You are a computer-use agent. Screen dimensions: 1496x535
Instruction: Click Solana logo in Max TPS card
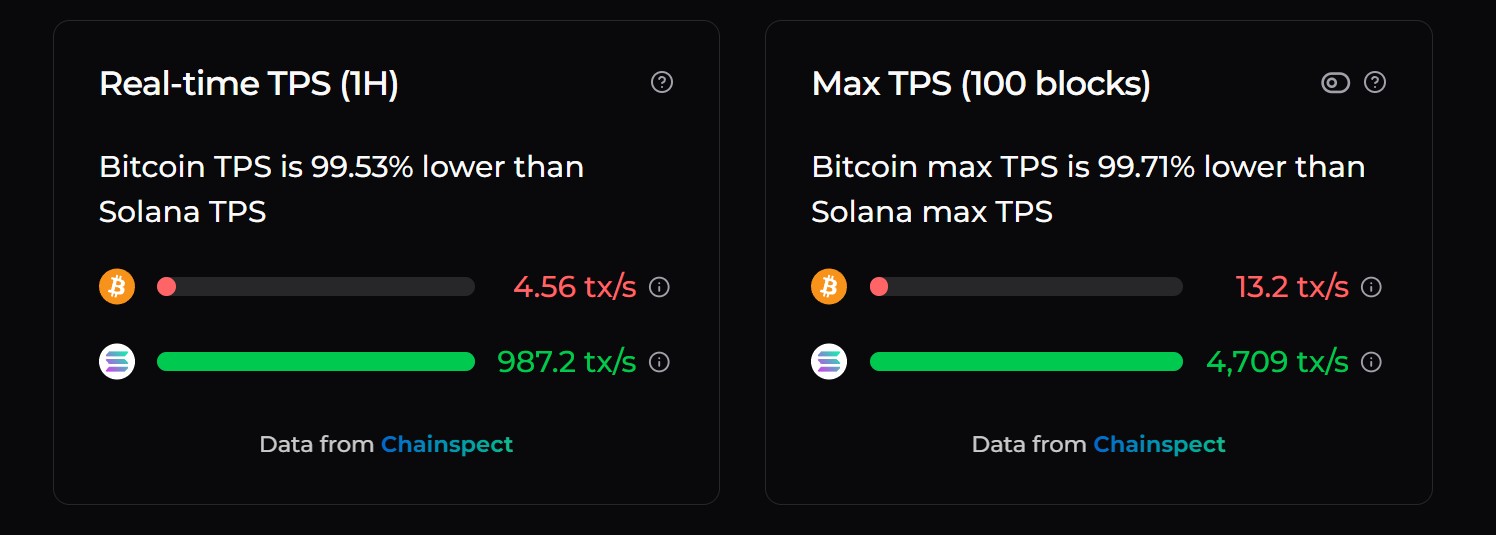[x=829, y=361]
